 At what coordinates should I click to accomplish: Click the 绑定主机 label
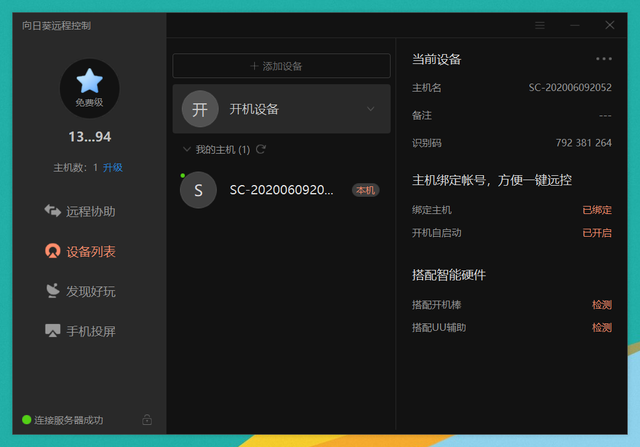click(431, 210)
